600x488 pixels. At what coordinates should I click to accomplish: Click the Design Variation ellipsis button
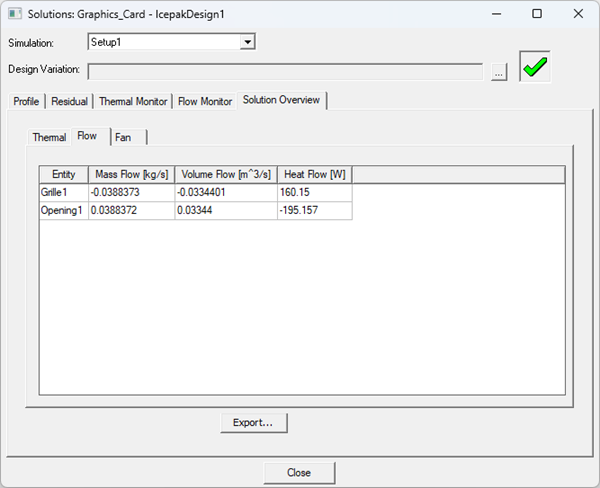(x=499, y=72)
